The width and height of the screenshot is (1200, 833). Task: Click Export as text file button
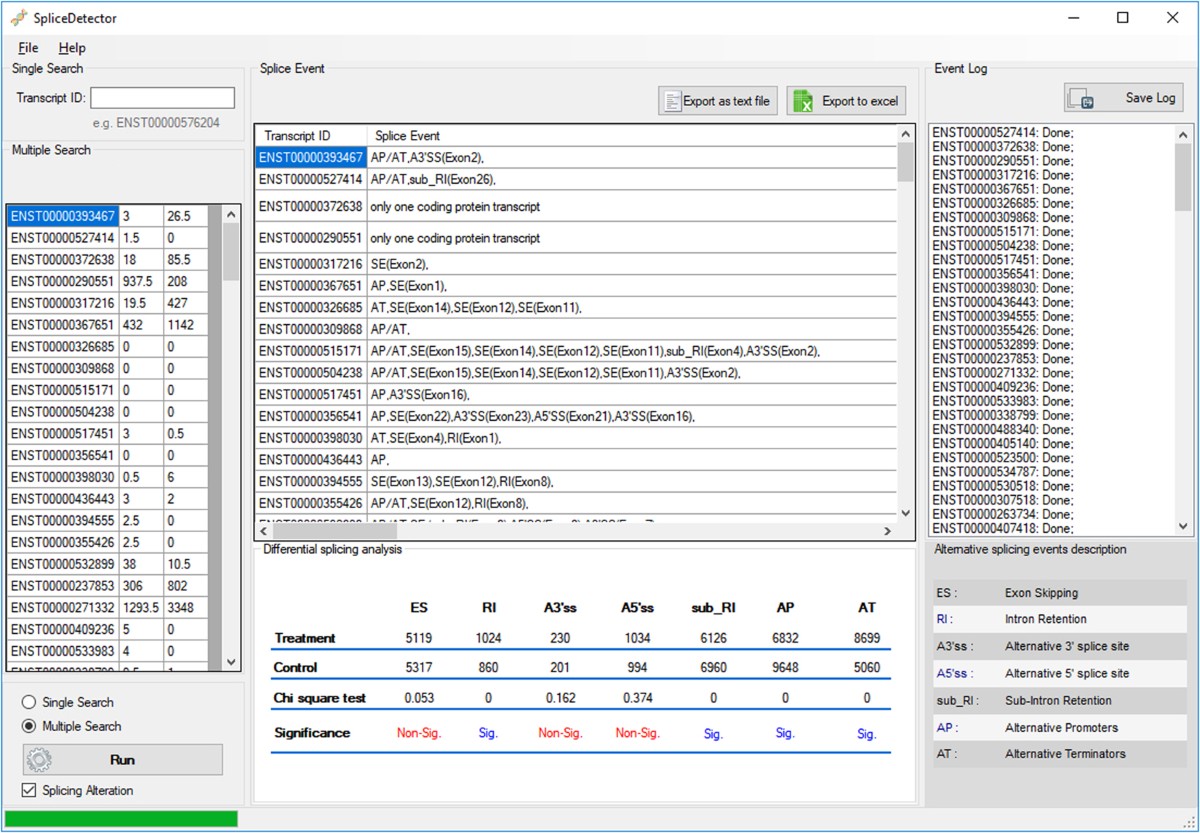click(717, 101)
